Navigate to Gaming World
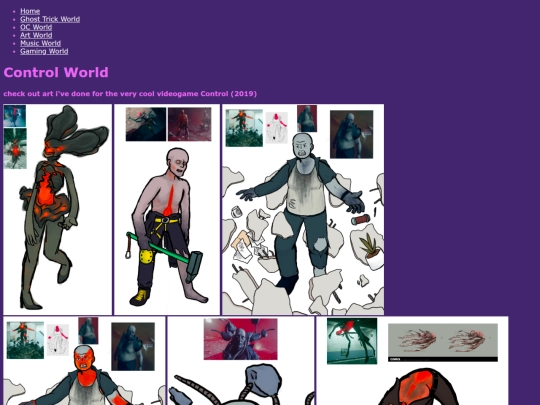The image size is (540, 405). click(44, 51)
